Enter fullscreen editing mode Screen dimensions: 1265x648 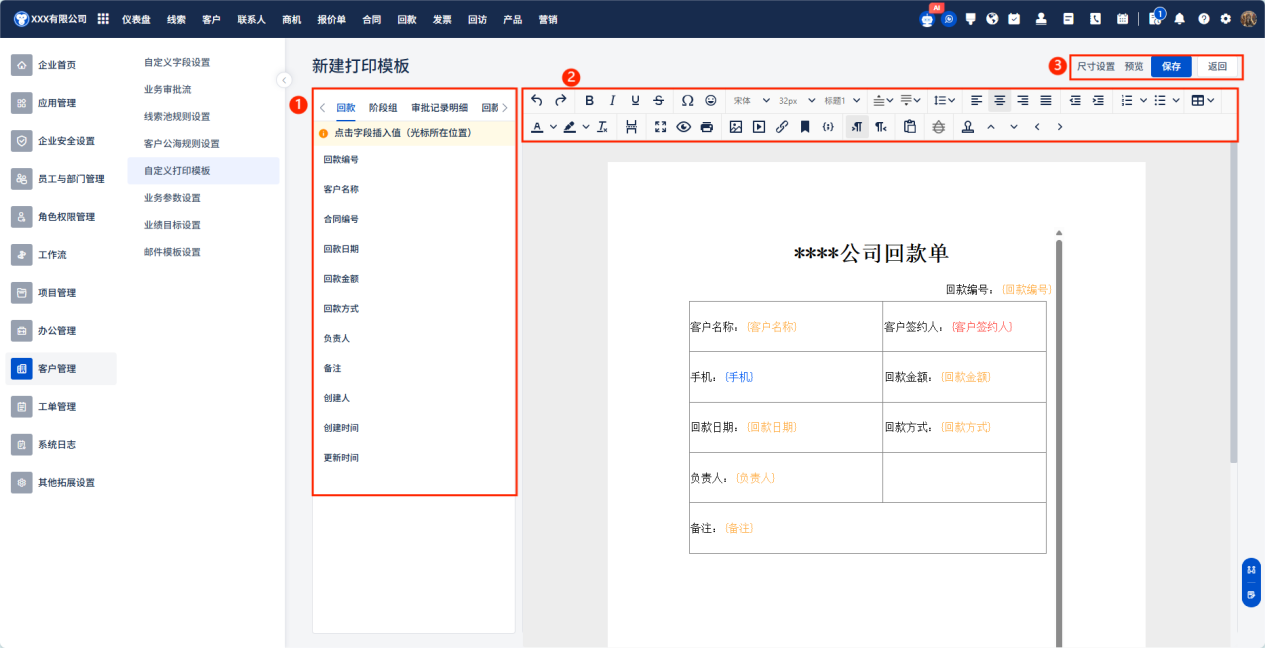click(660, 127)
